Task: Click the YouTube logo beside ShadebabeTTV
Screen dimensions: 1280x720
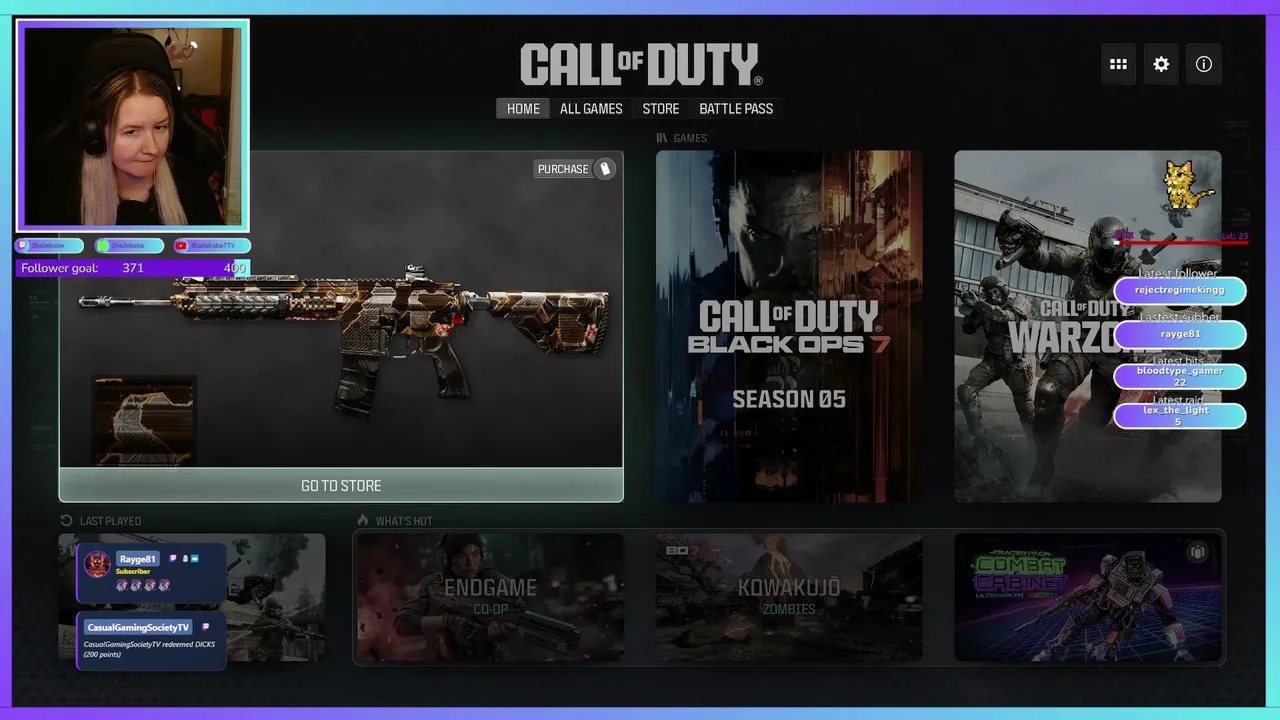Action: pyautogui.click(x=181, y=246)
